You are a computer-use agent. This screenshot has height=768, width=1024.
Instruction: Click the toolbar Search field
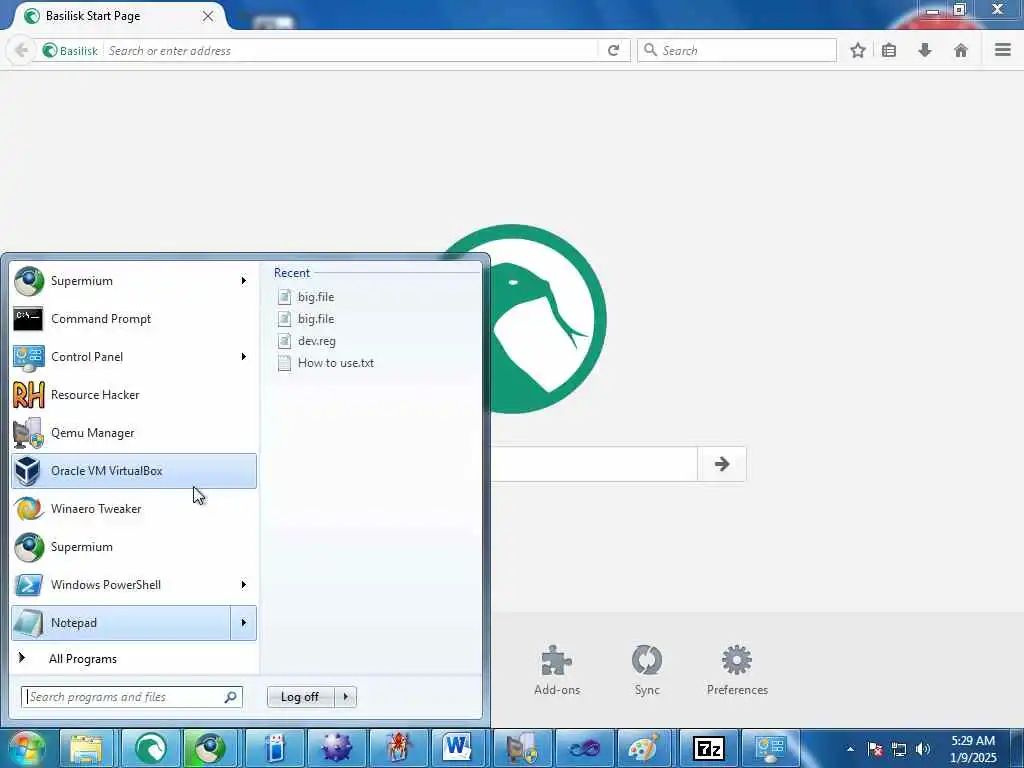(x=737, y=50)
